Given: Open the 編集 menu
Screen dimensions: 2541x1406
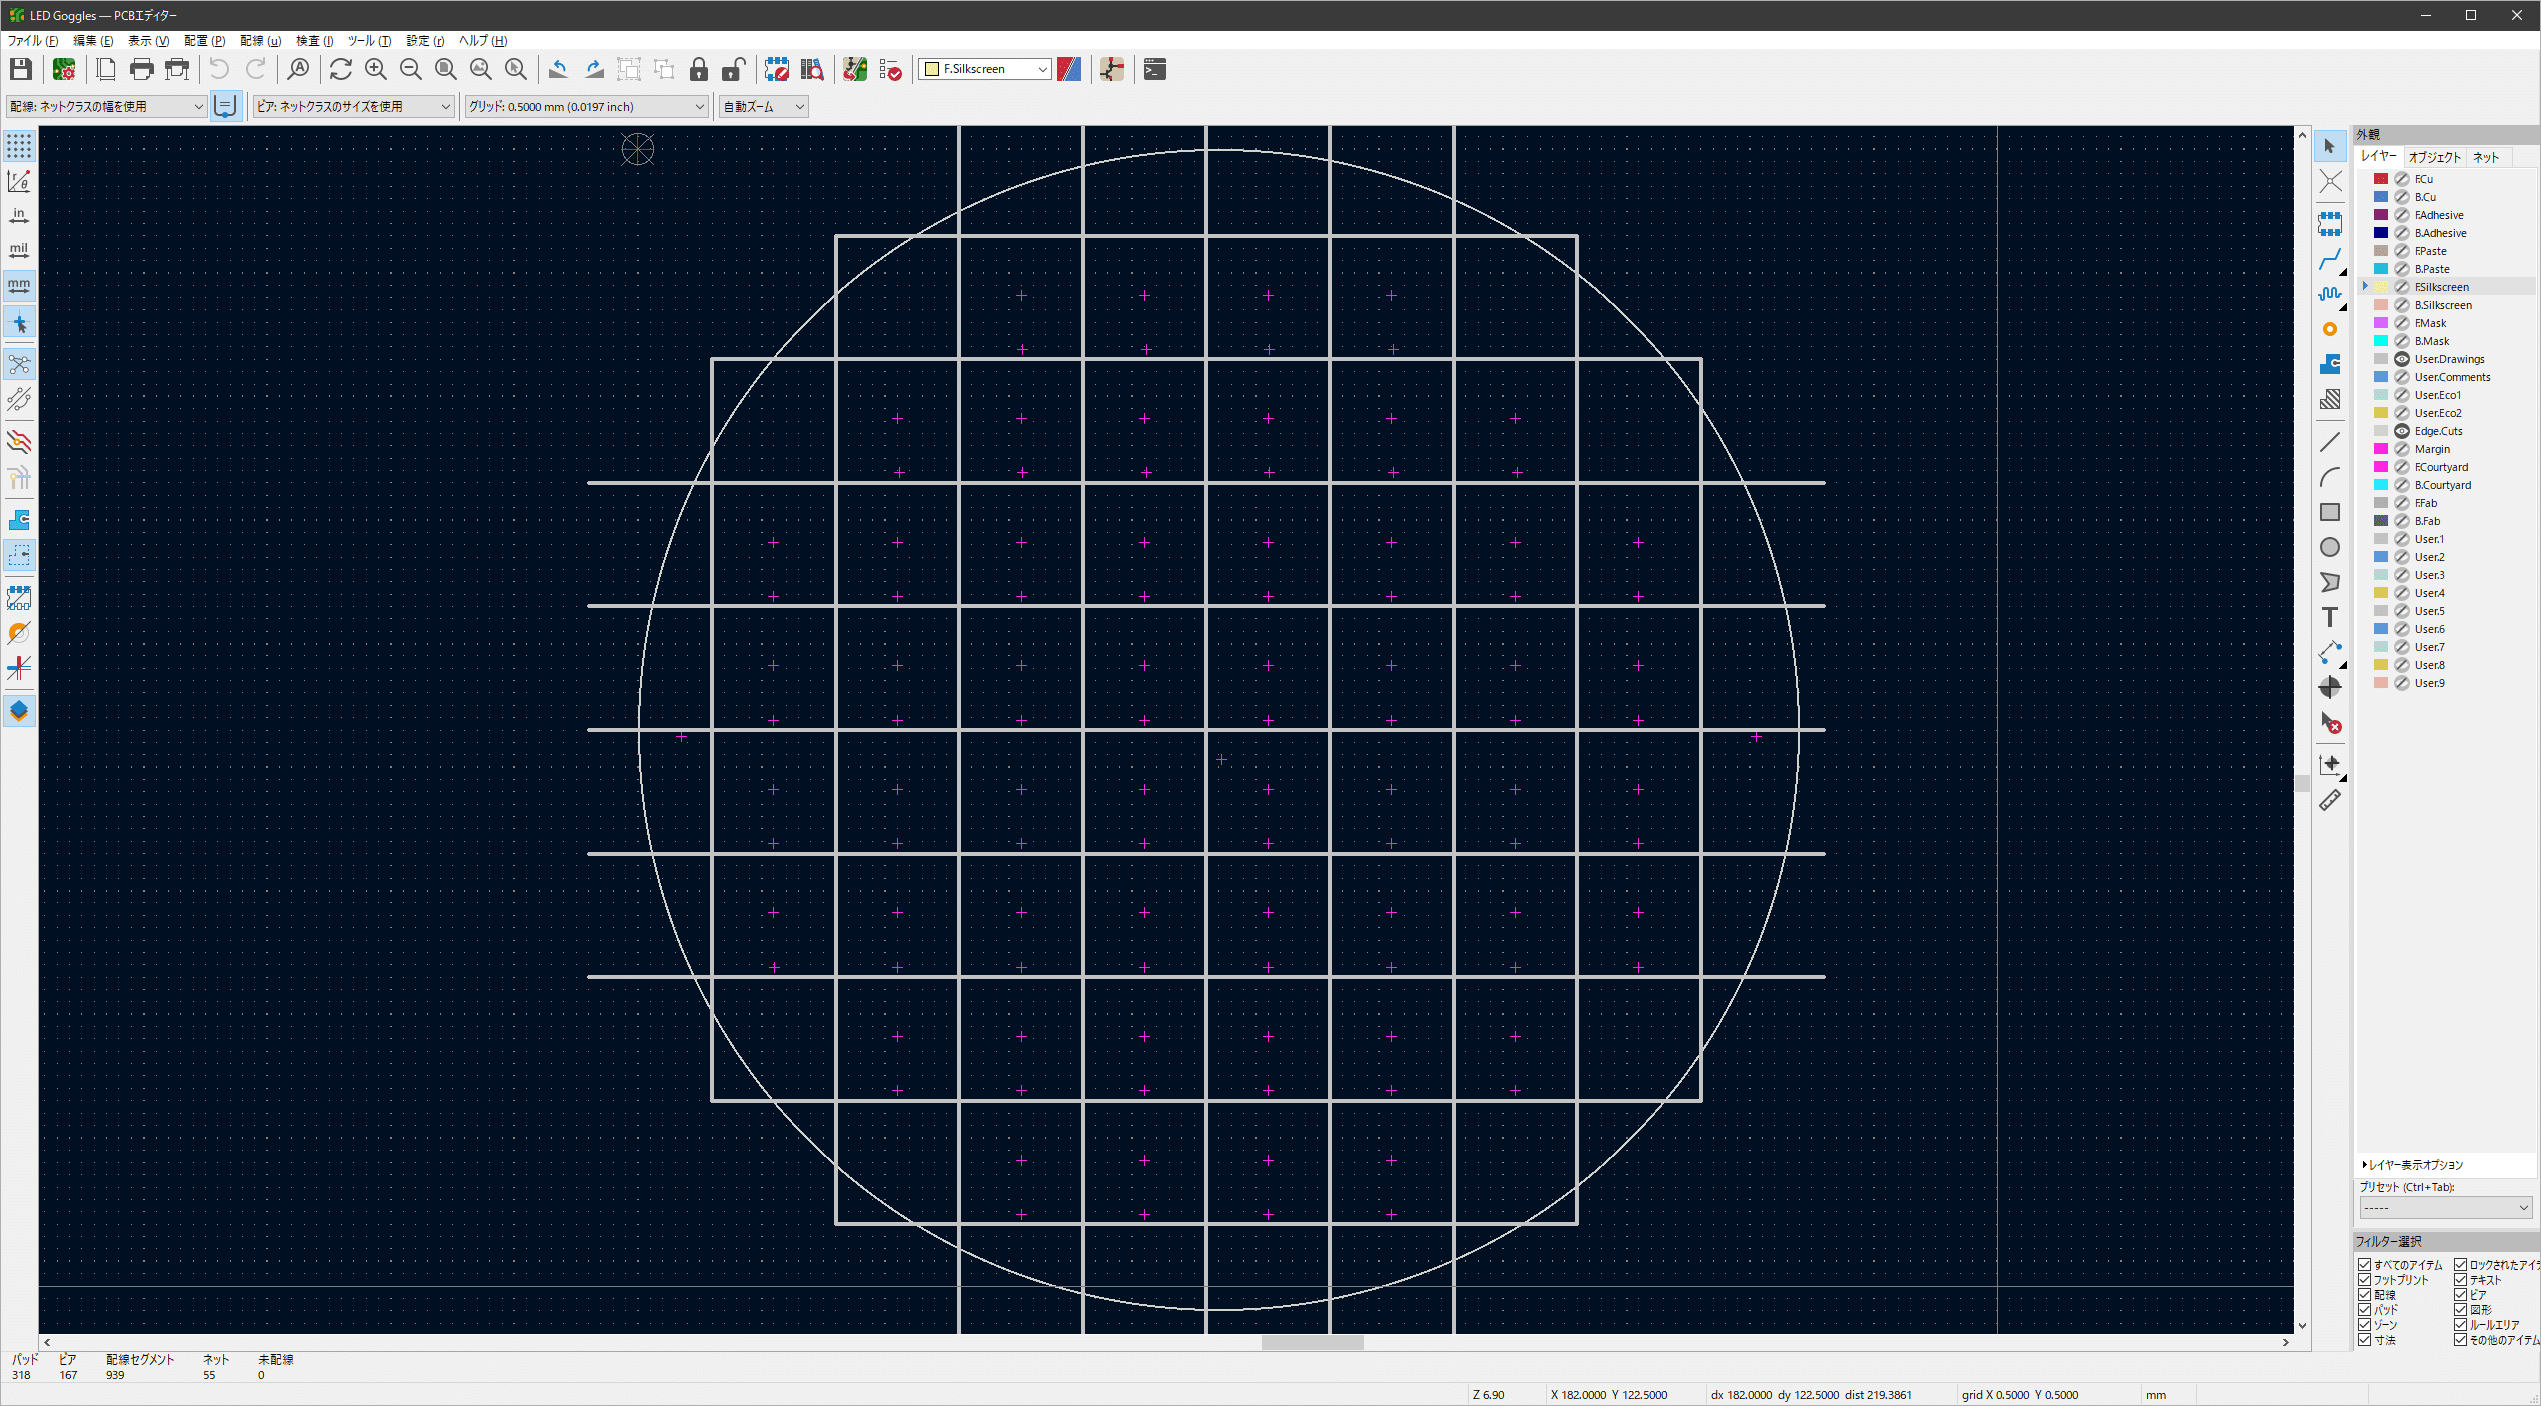Looking at the screenshot, I should coord(93,41).
